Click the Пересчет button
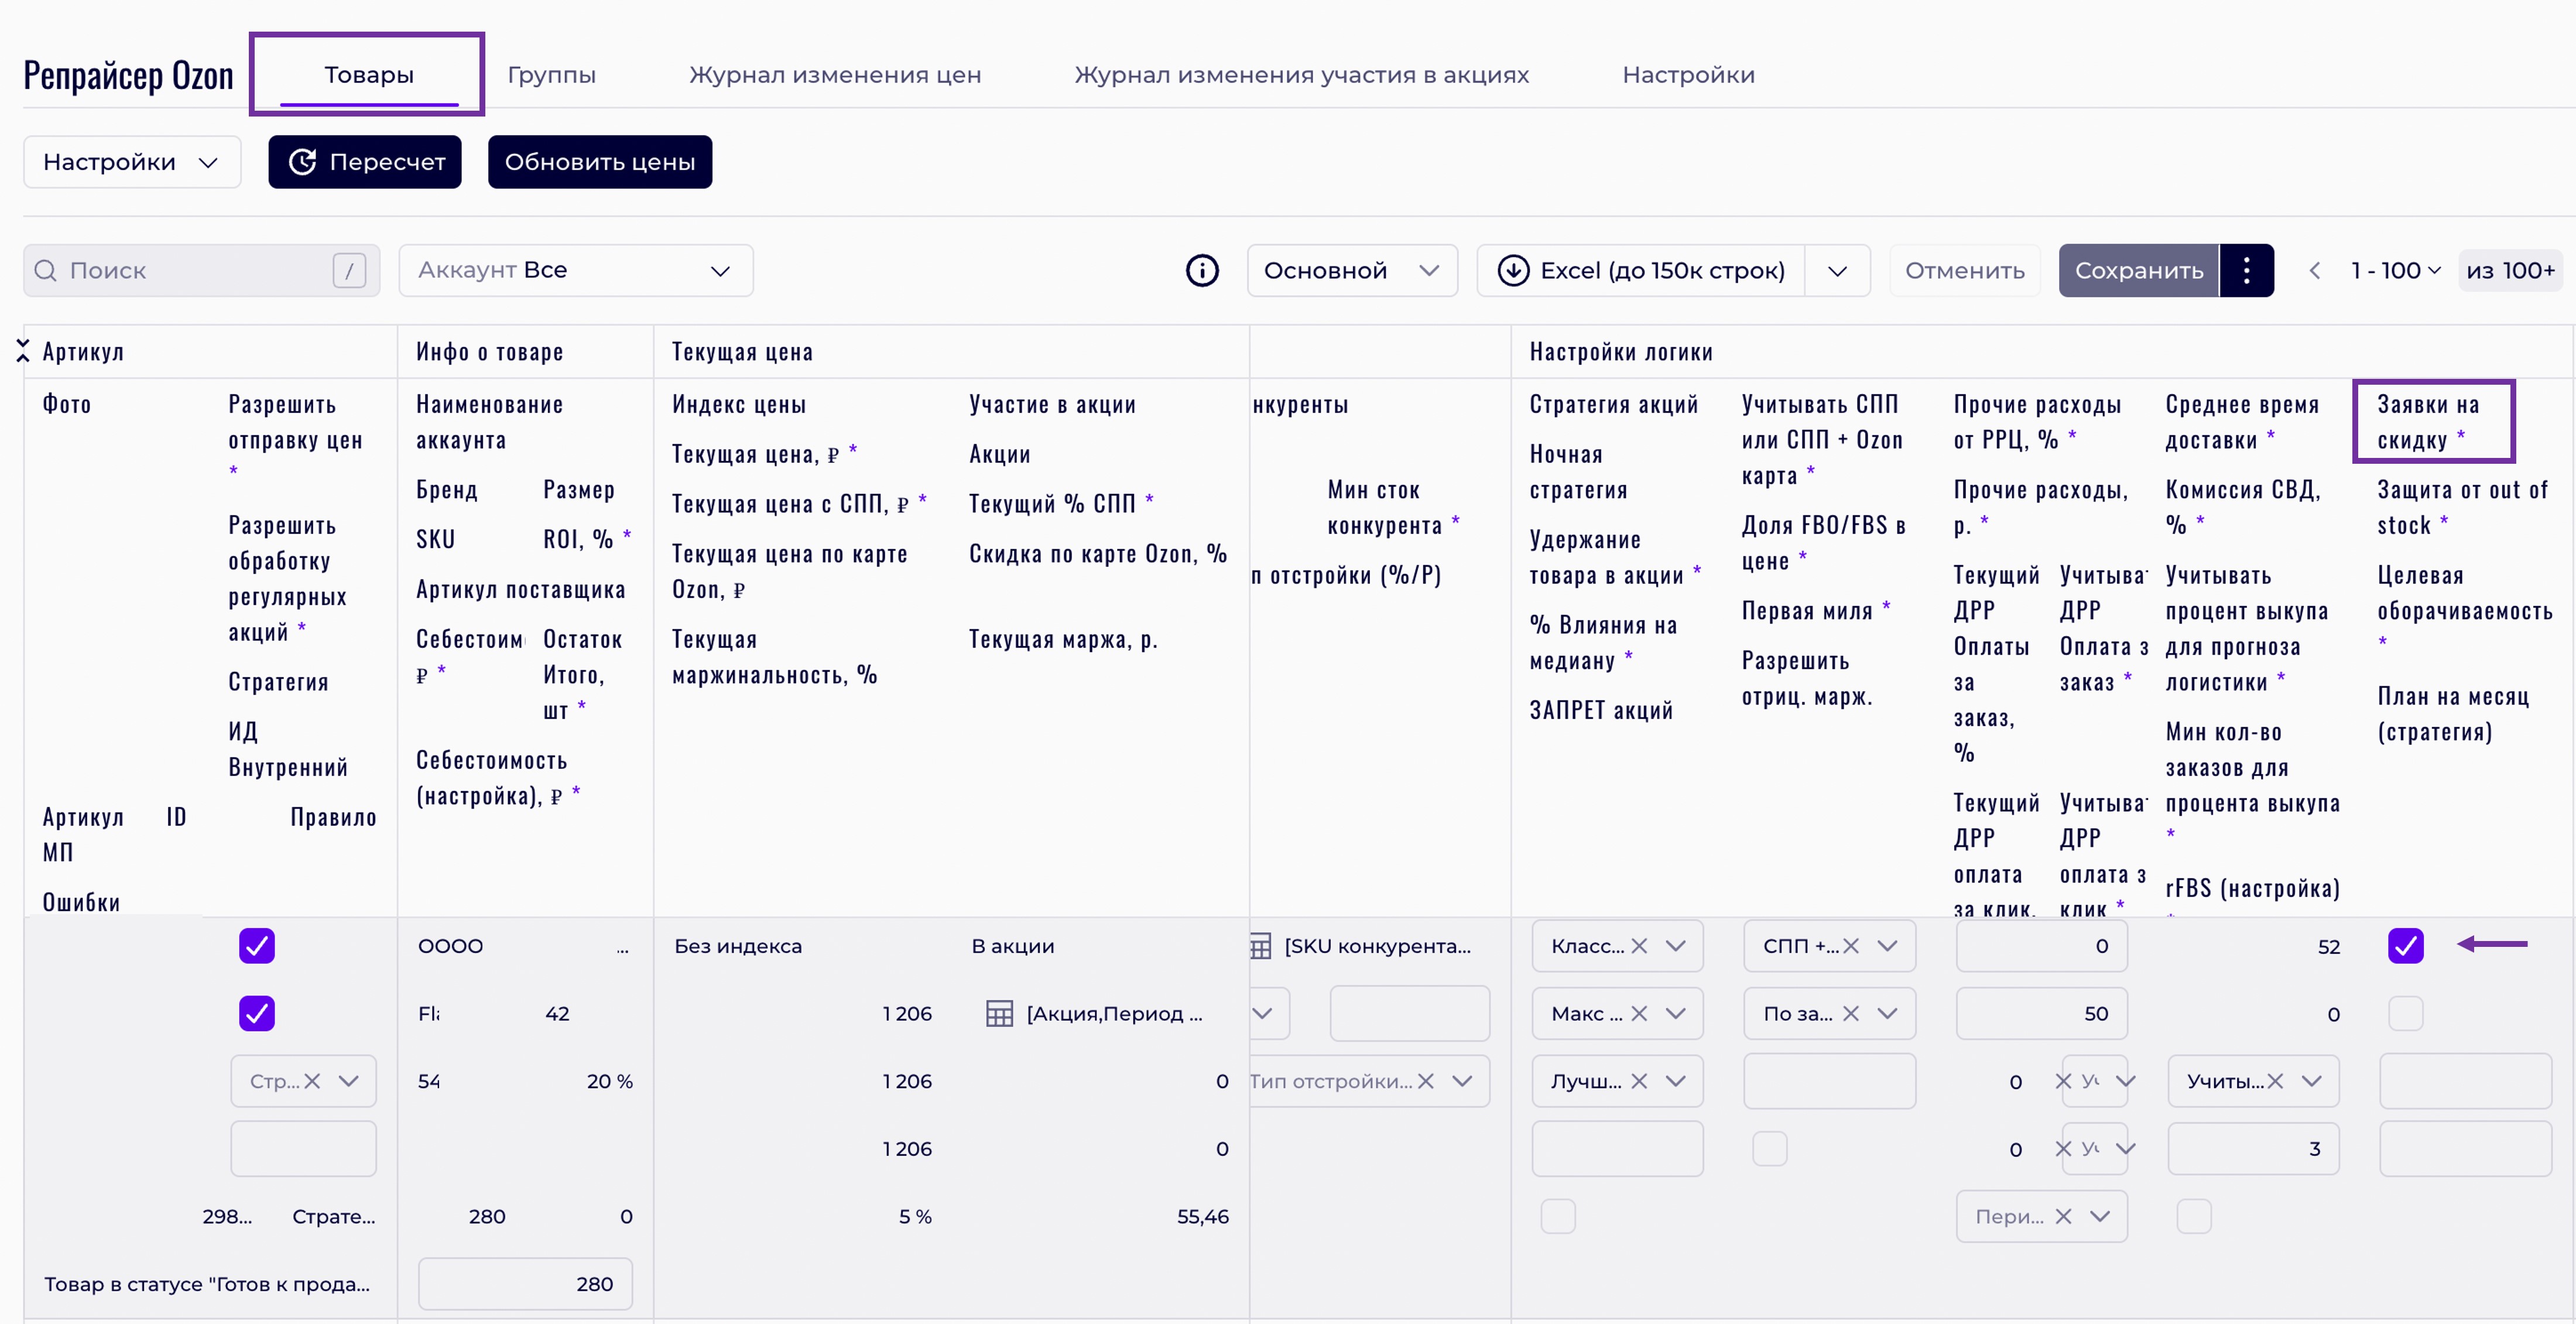 point(365,162)
